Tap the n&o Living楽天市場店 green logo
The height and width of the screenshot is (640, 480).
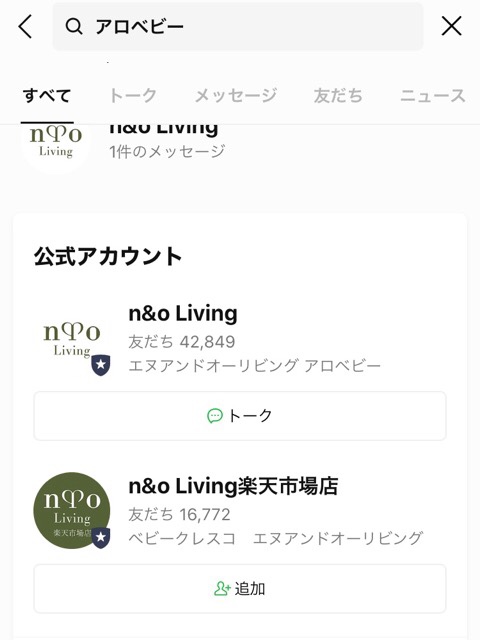click(x=72, y=511)
